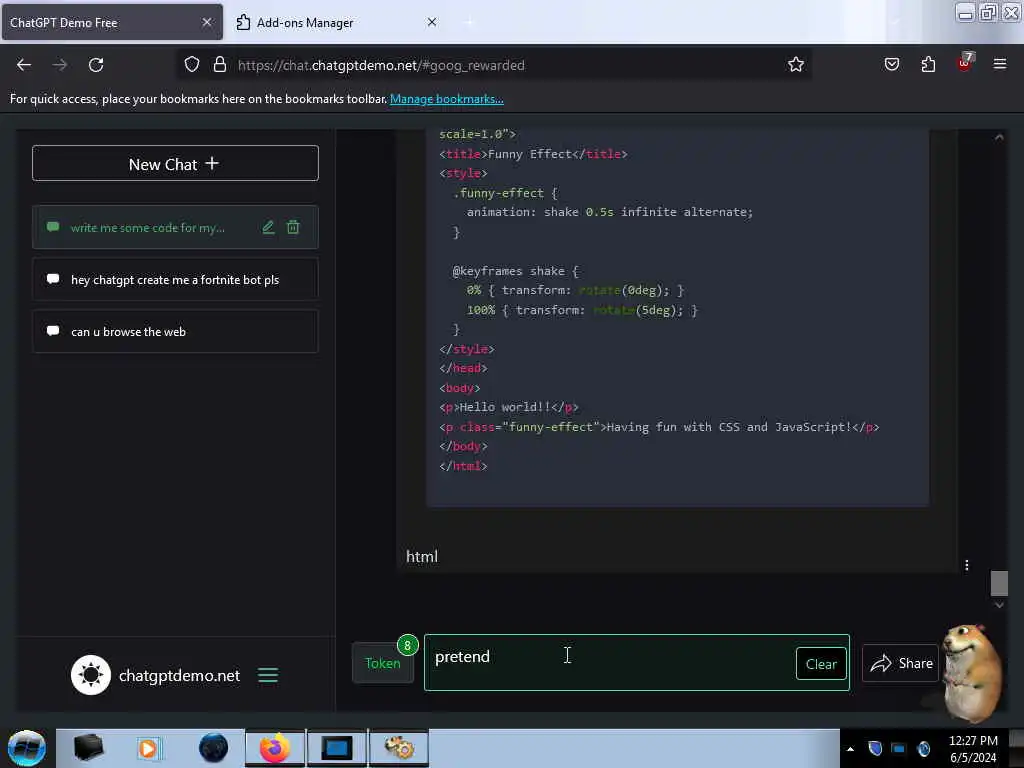1024x768 pixels.
Task: Open the blue screen window taskbar icon
Action: 336,748
